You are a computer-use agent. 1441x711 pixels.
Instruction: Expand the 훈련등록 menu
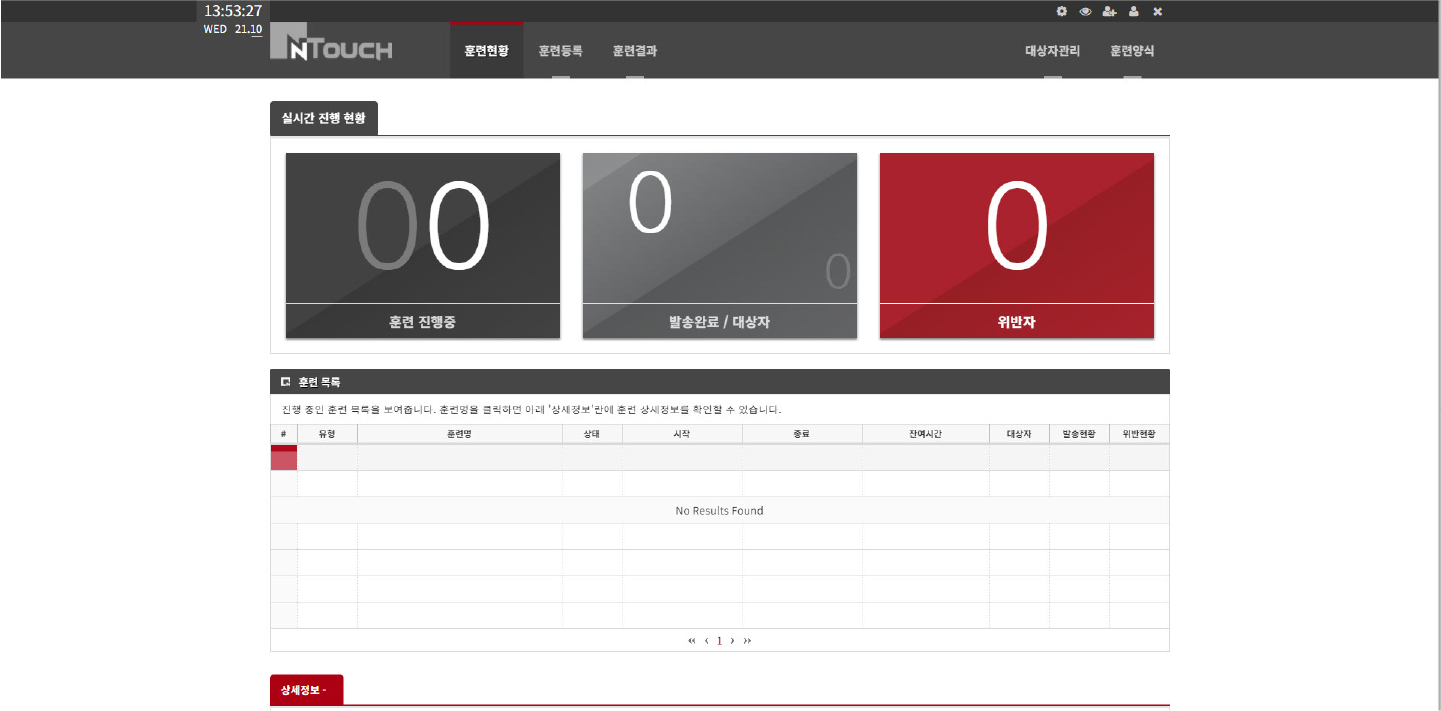560,51
